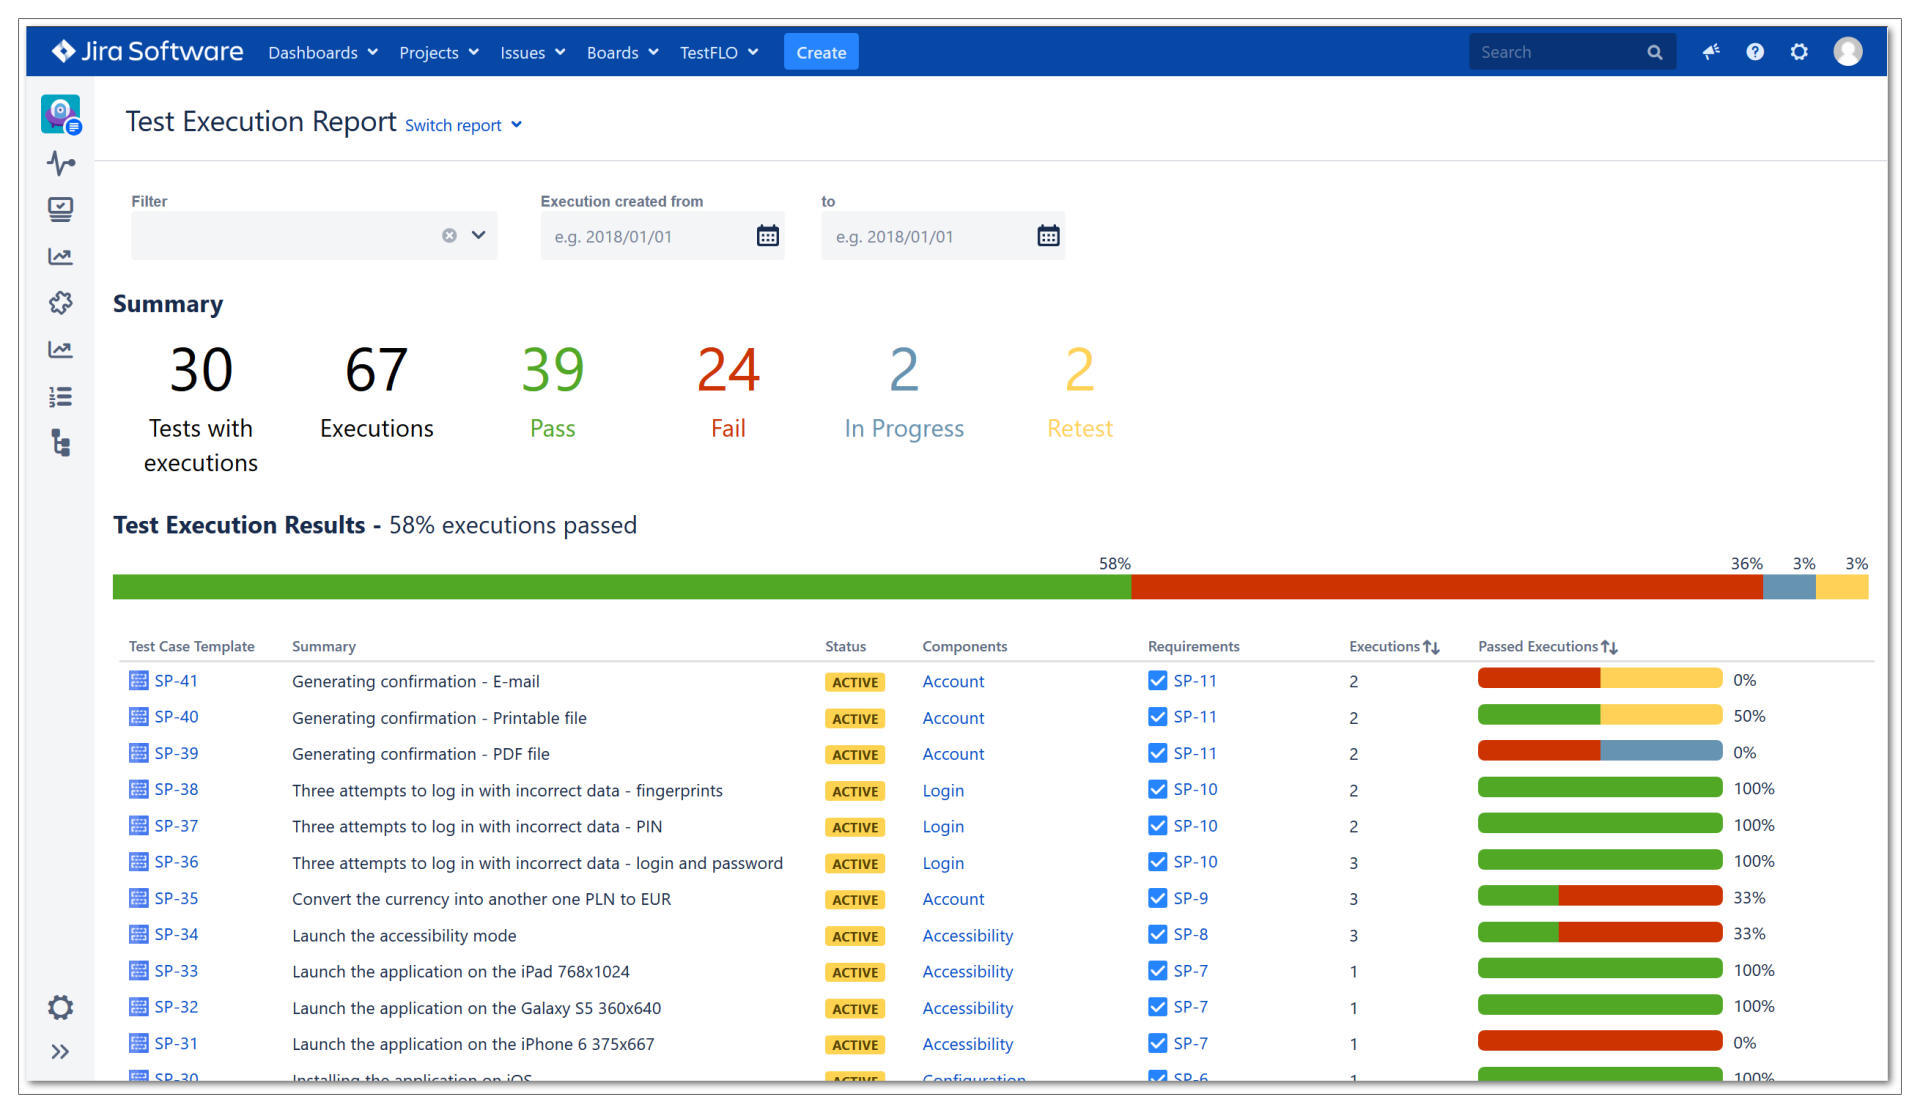
Task: Open project settings gear in sidebar
Action: (61, 1007)
